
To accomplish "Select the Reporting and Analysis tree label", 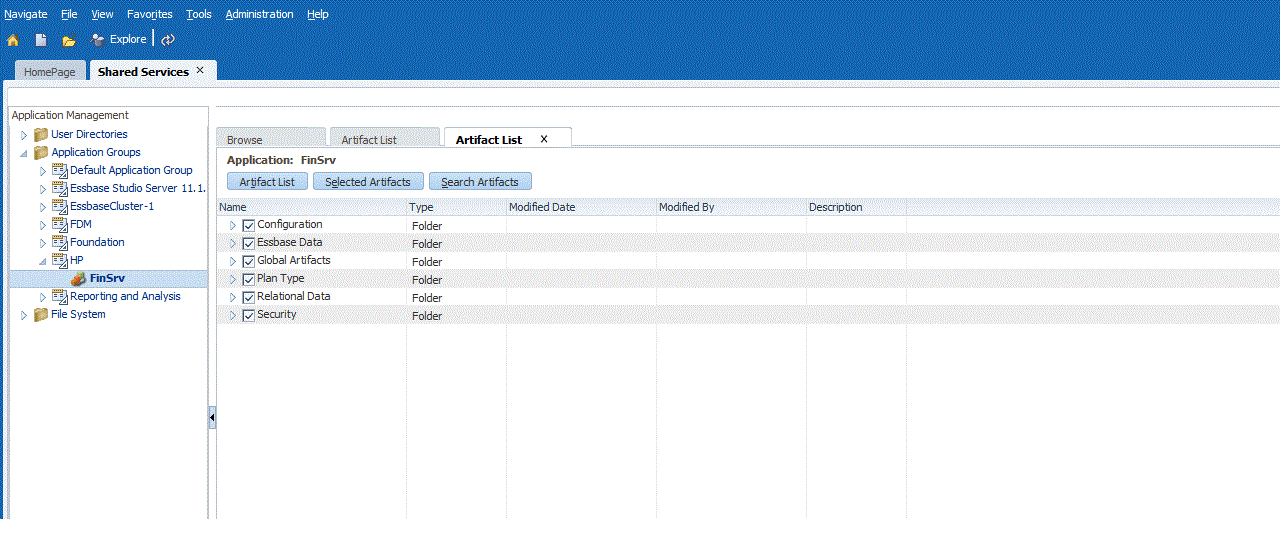I will click(125, 297).
